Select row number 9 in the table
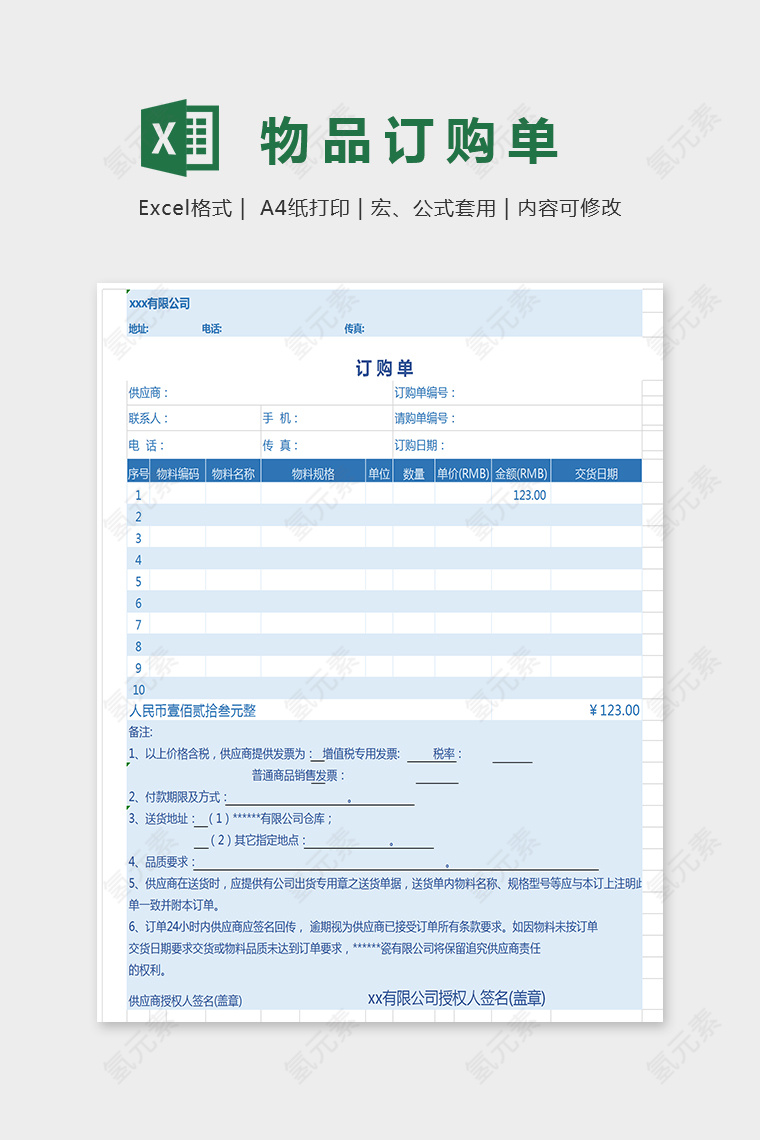Screen dimensions: 760x1140 click(138, 668)
